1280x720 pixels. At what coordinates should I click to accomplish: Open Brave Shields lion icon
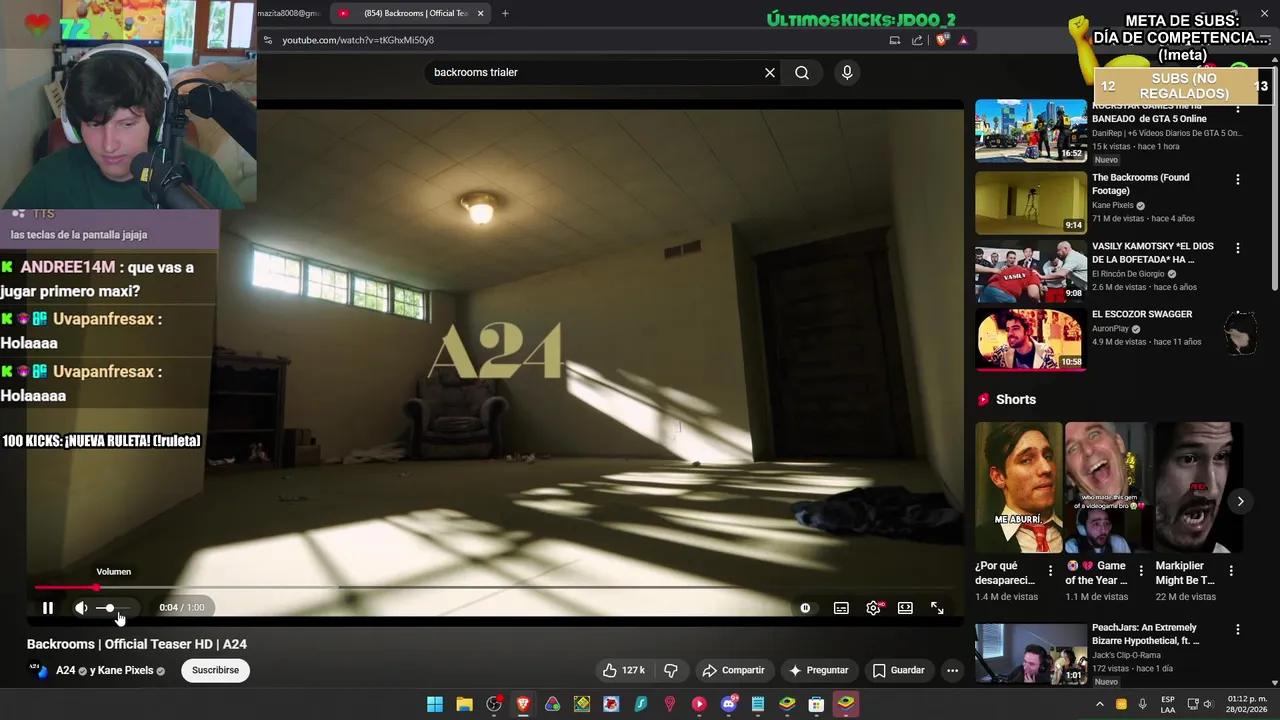pyautogui.click(x=942, y=40)
